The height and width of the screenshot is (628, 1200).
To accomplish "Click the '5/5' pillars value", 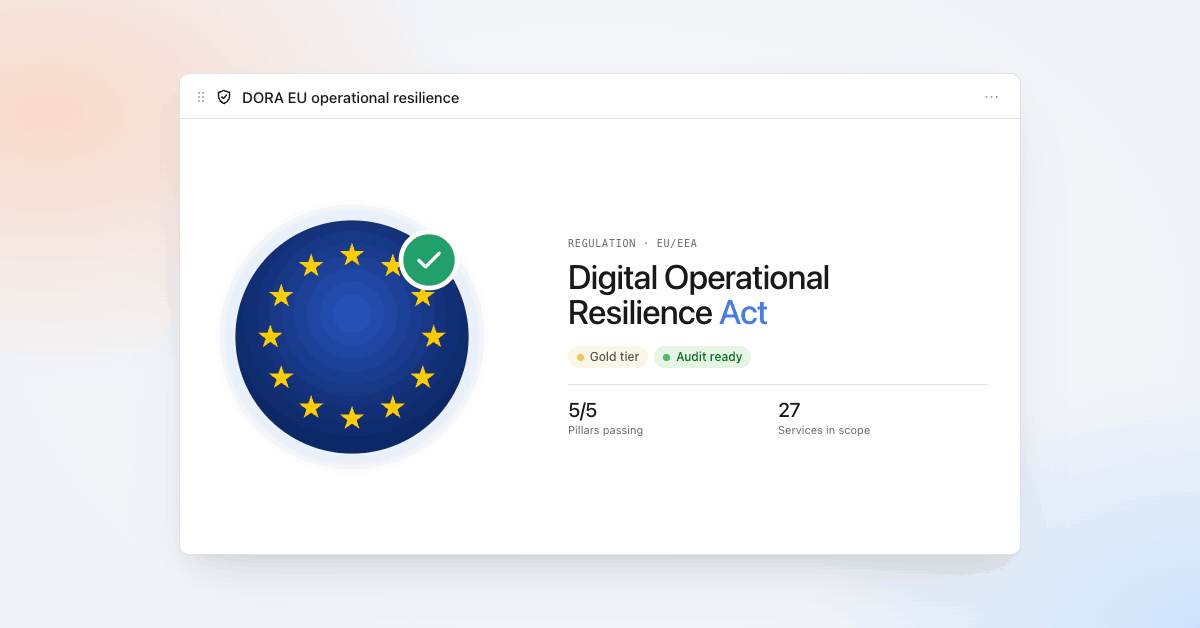I will tap(583, 410).
